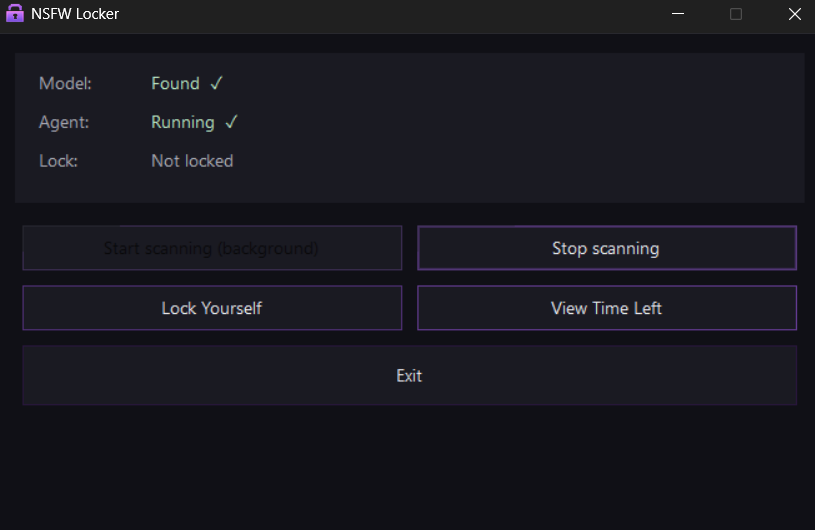Select the Lock label

58,161
